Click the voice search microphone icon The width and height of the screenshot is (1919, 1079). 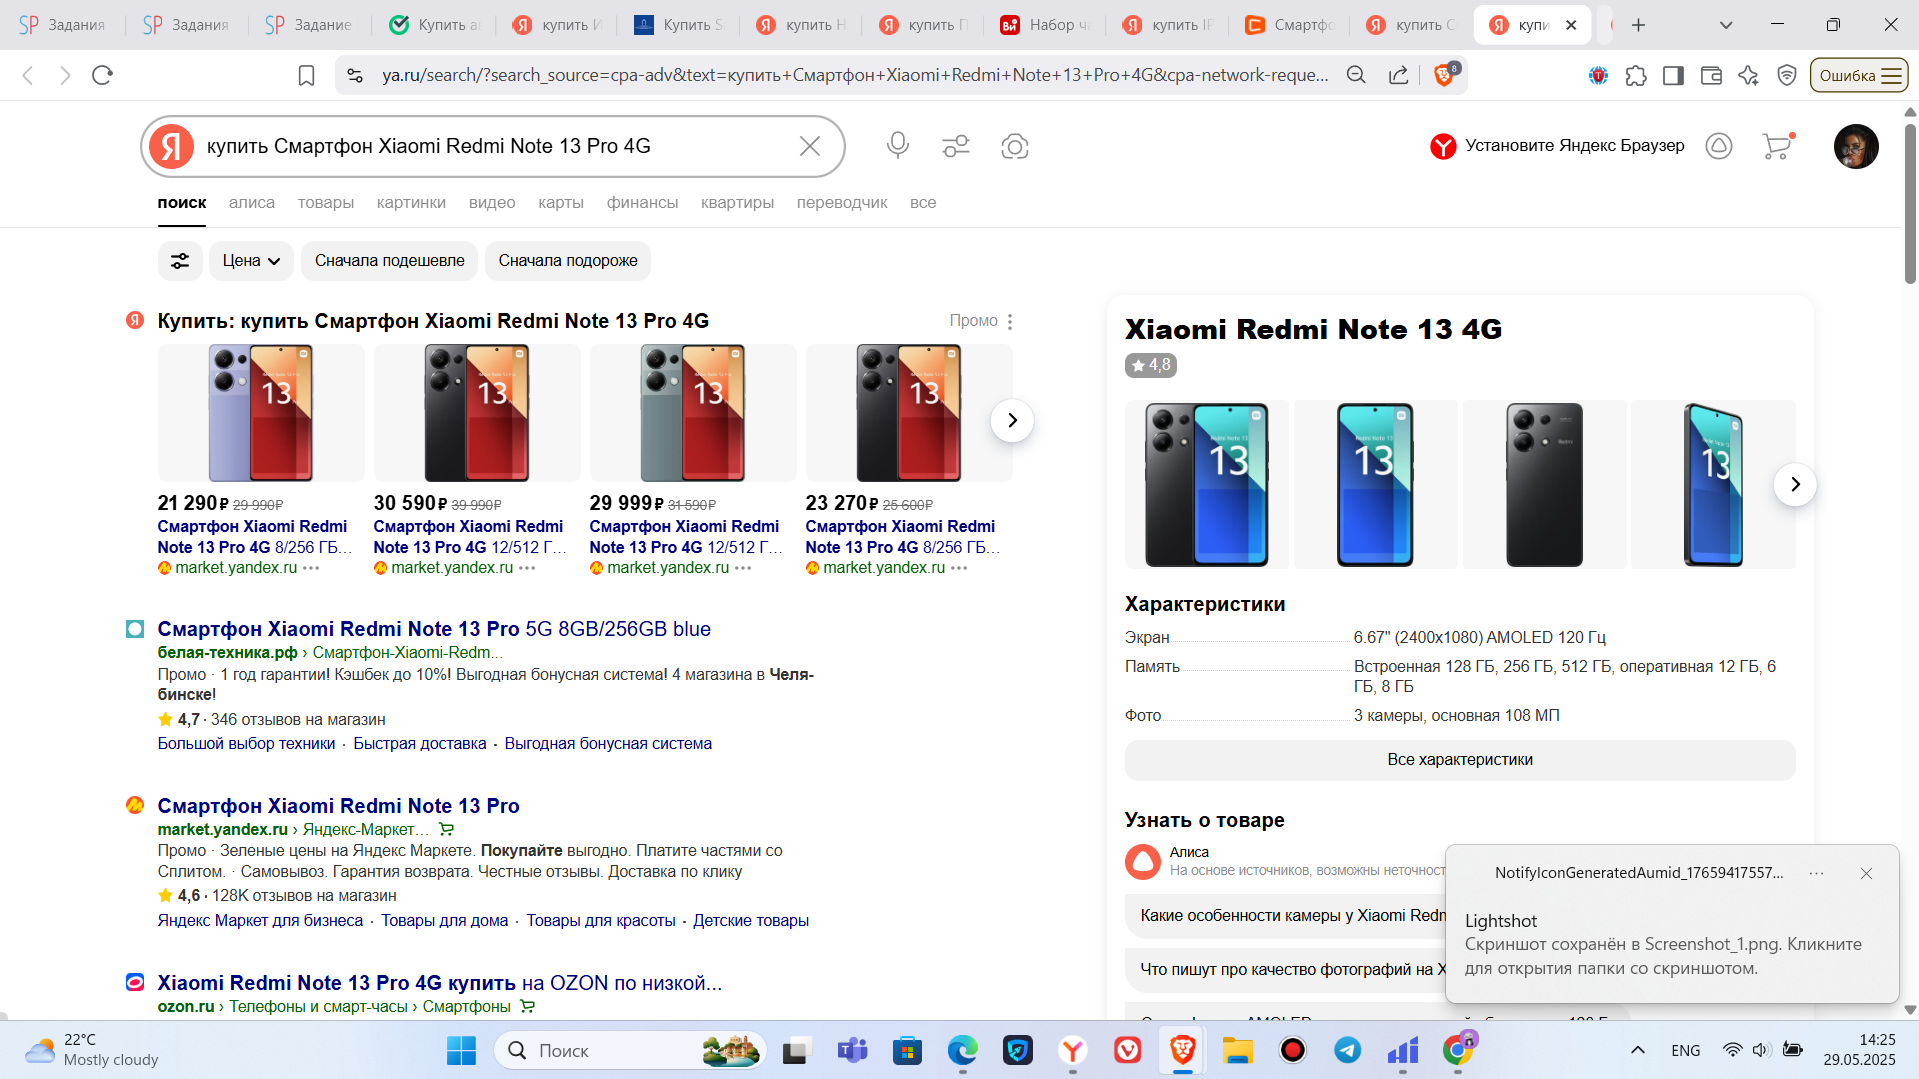tap(897, 146)
